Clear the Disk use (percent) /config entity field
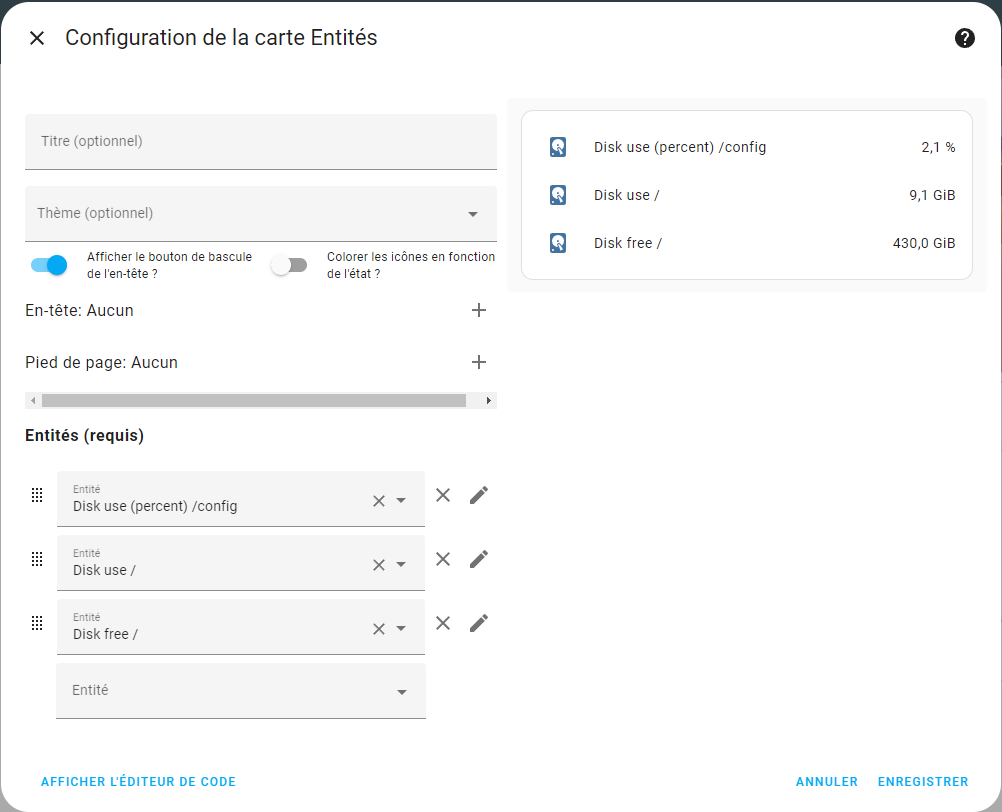Screen dimensions: 1002x812 [379, 501]
